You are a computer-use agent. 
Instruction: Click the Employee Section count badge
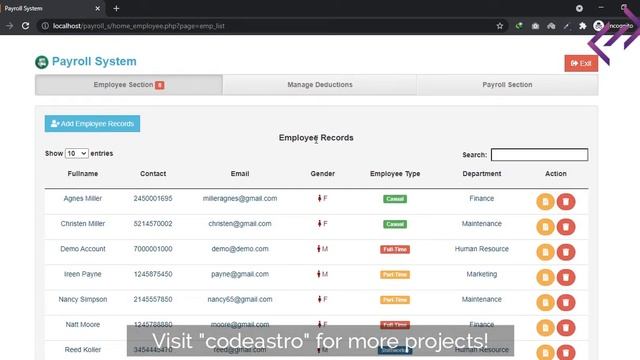(x=160, y=85)
